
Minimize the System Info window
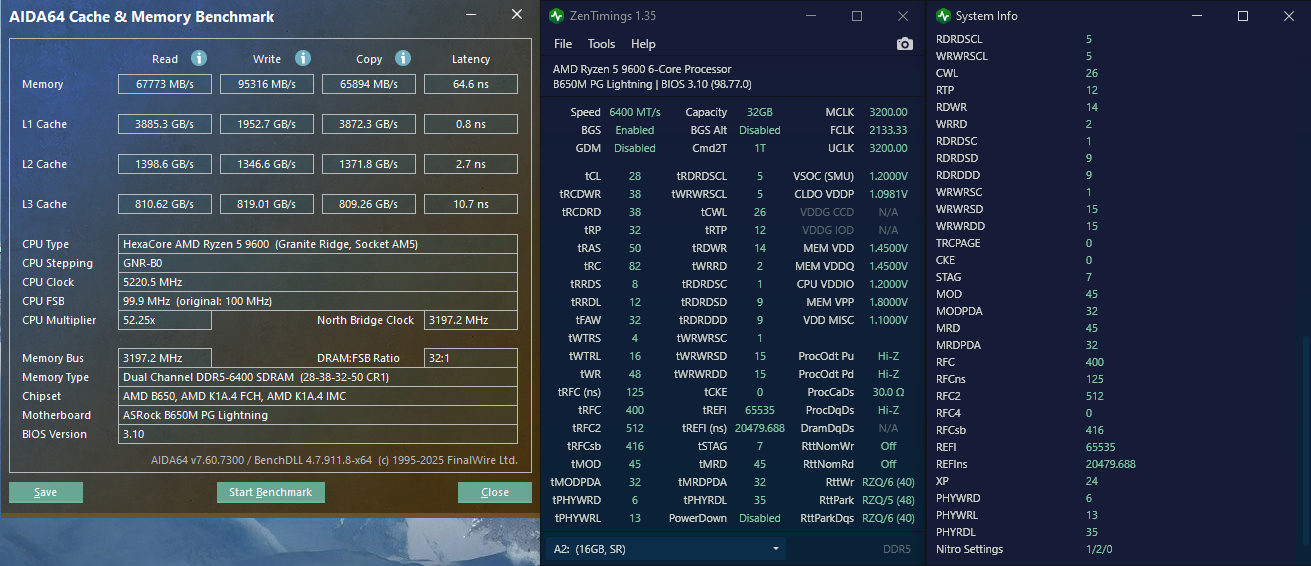click(1196, 16)
